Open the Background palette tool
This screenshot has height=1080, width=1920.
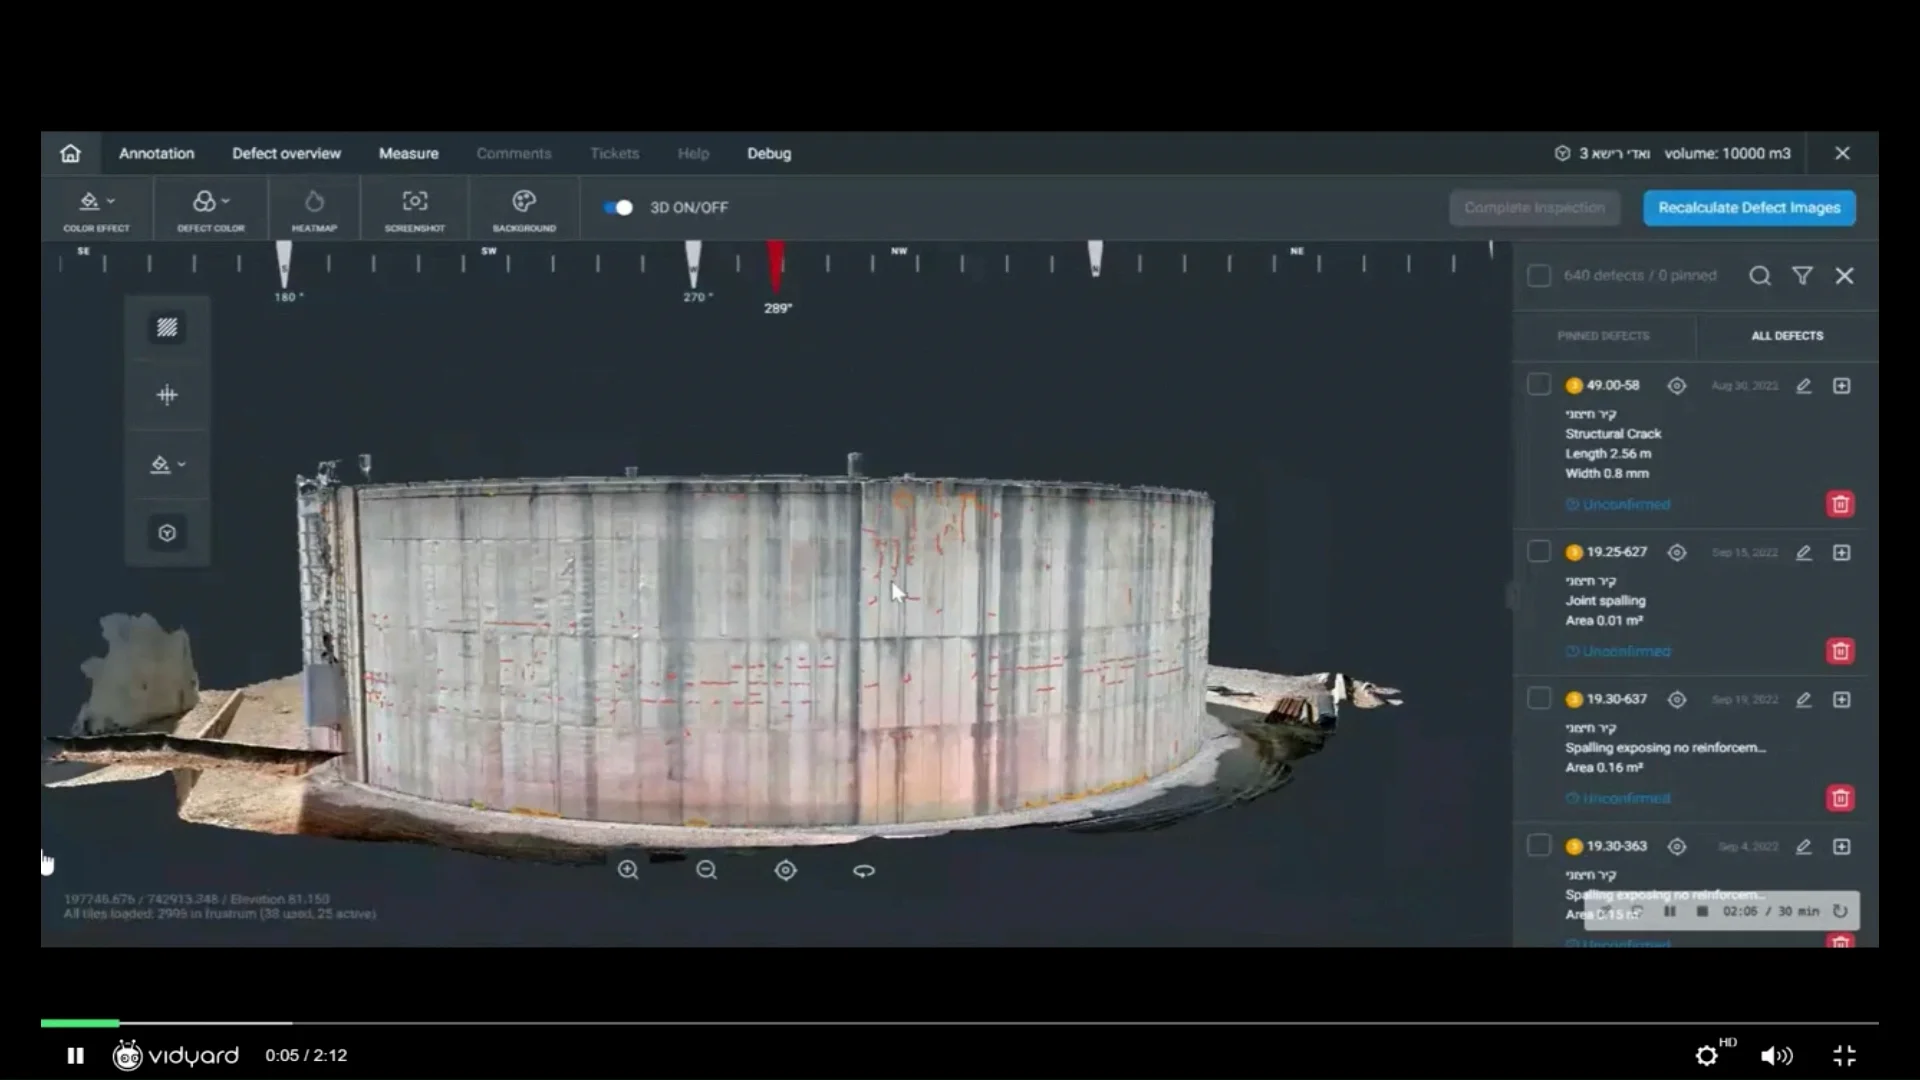(x=524, y=209)
